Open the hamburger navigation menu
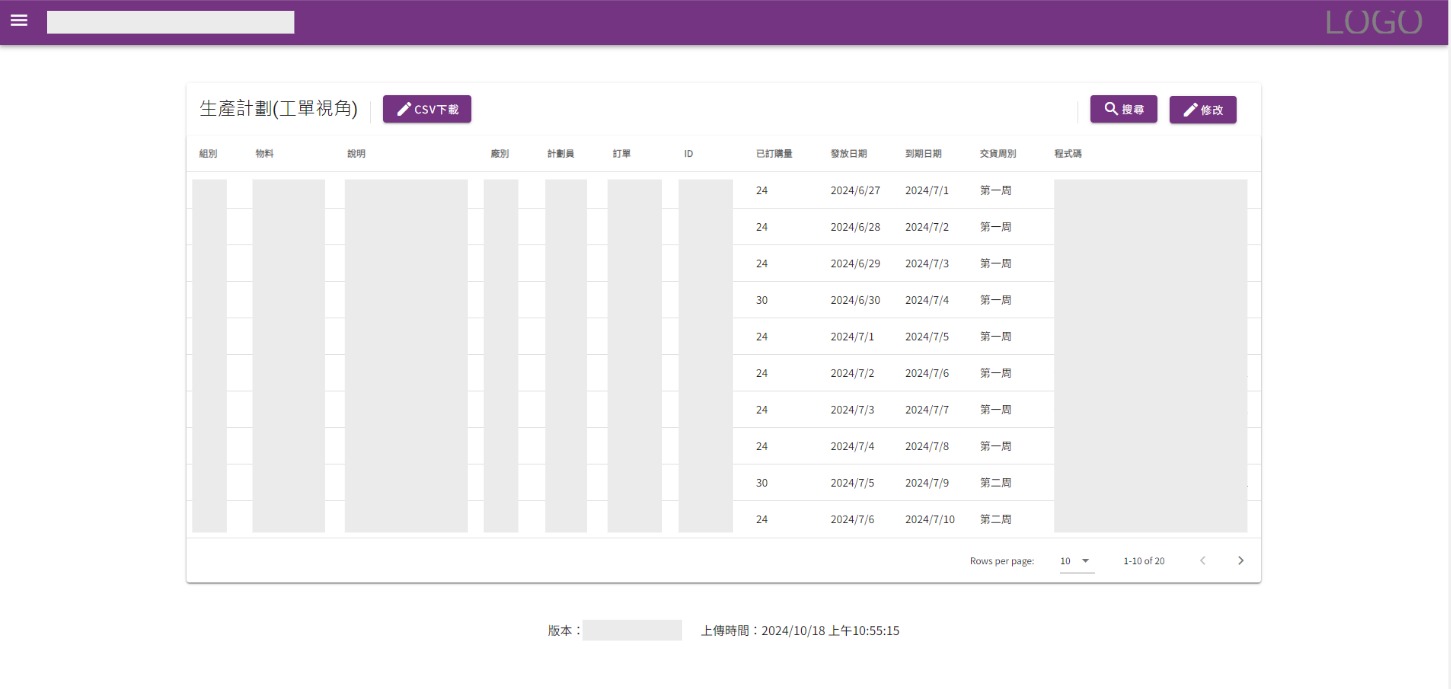The height and width of the screenshot is (689, 1451). 19,21
